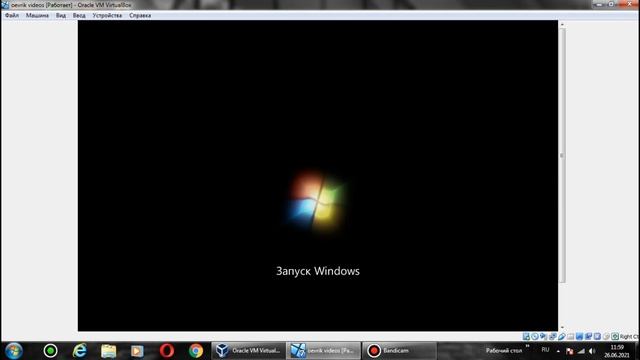Click the Right Ctrl host key label
640x360 pixels.
[x=629, y=337]
